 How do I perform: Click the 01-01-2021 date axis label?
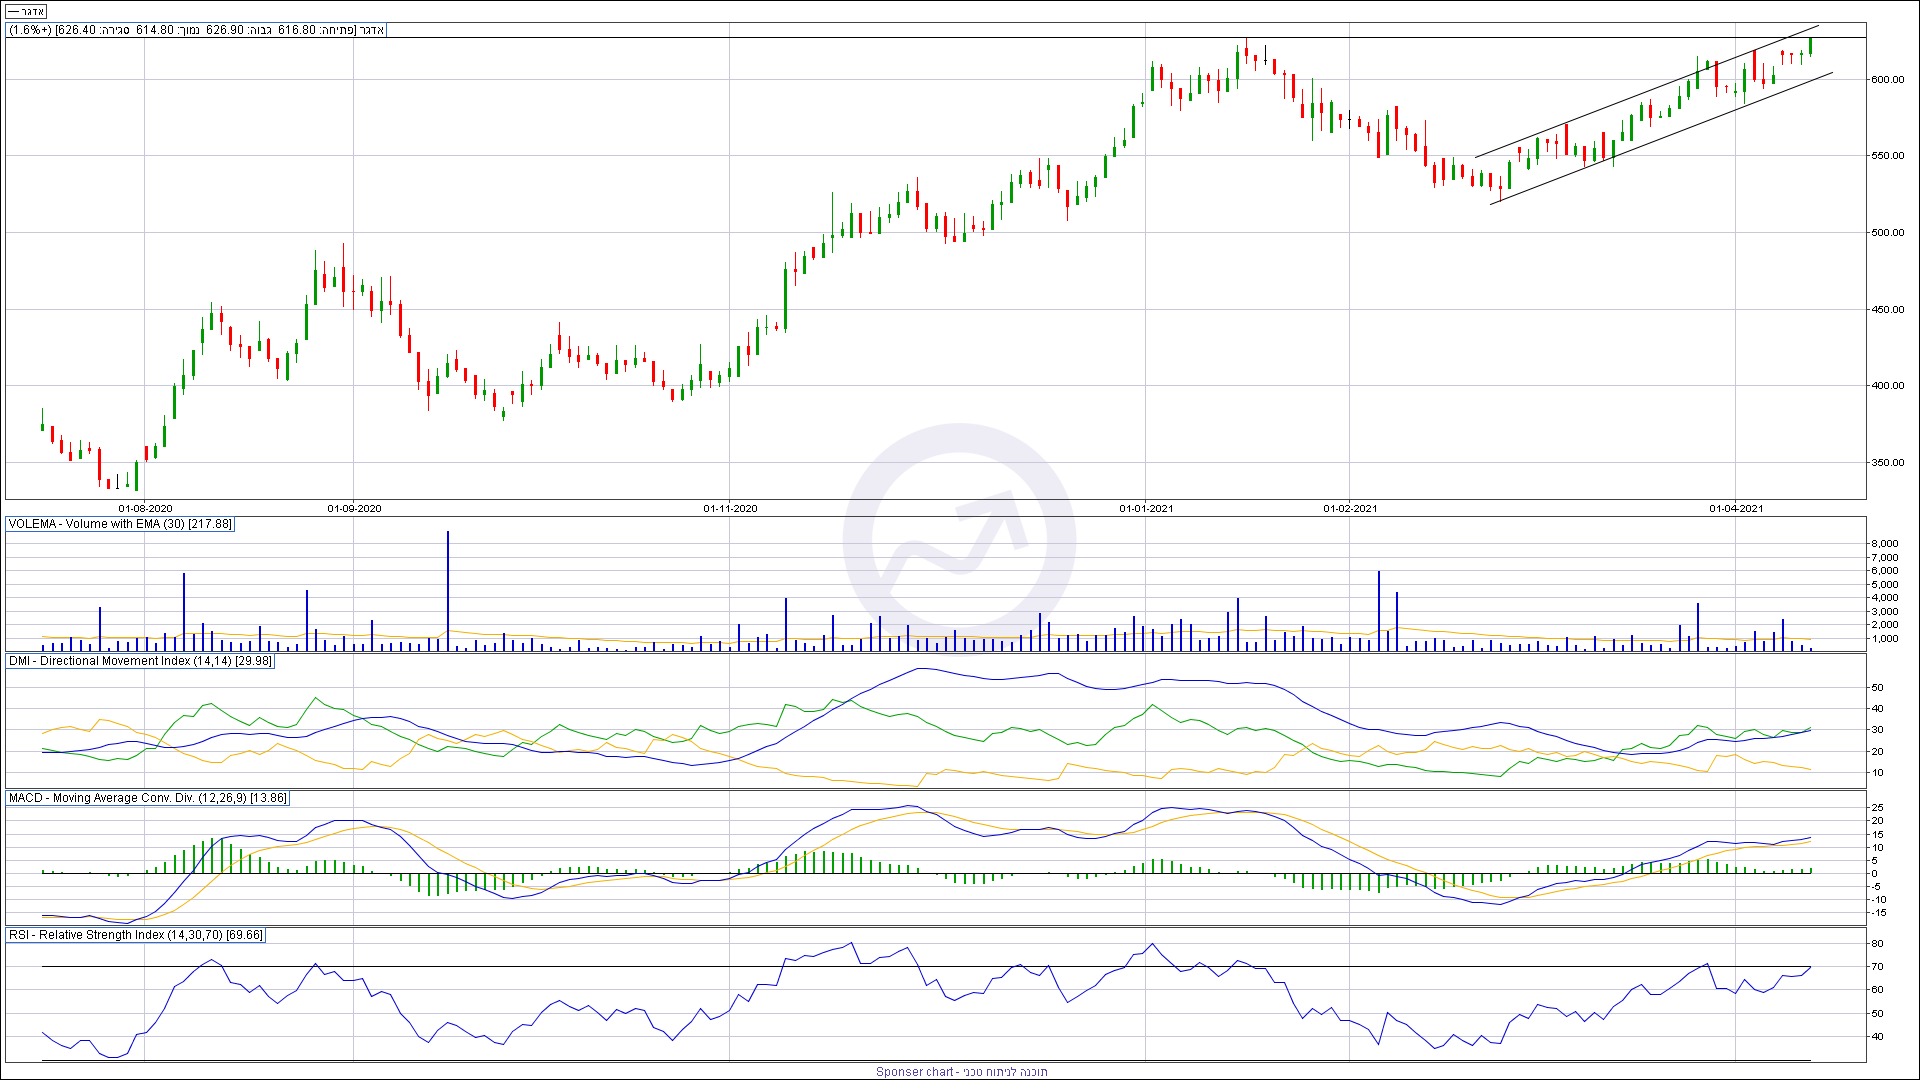pos(1146,509)
